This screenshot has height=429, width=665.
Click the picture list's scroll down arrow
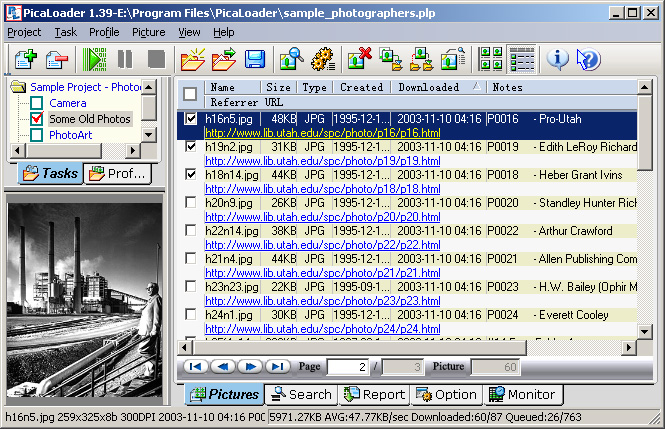(x=645, y=332)
